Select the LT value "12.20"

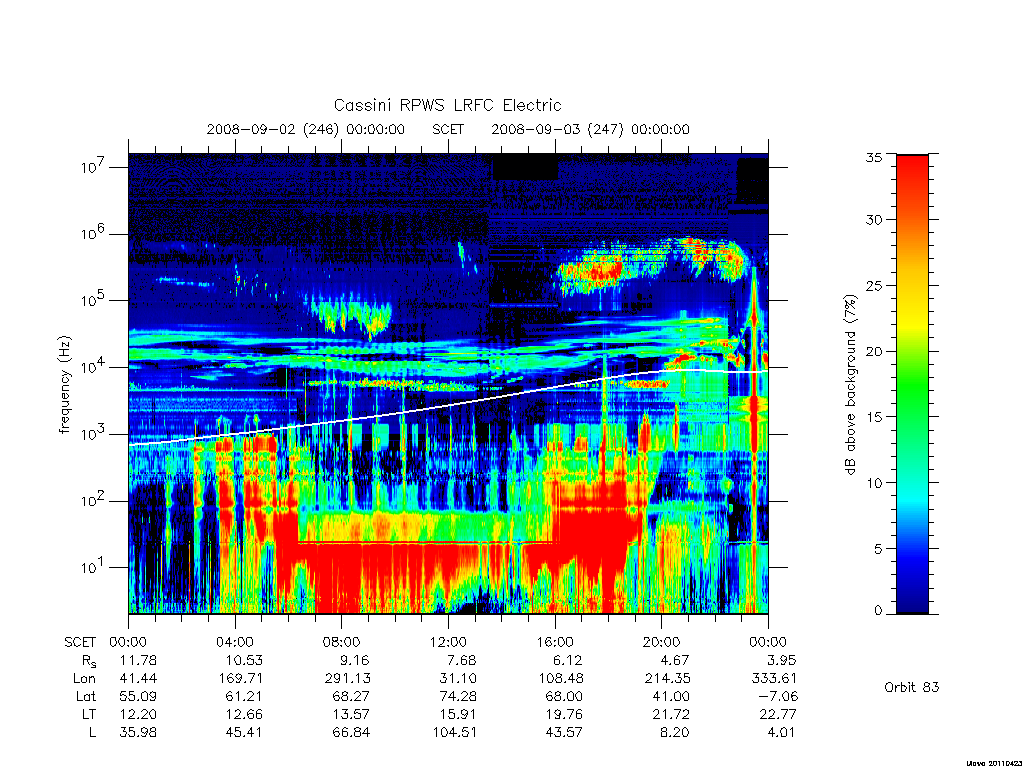click(138, 714)
